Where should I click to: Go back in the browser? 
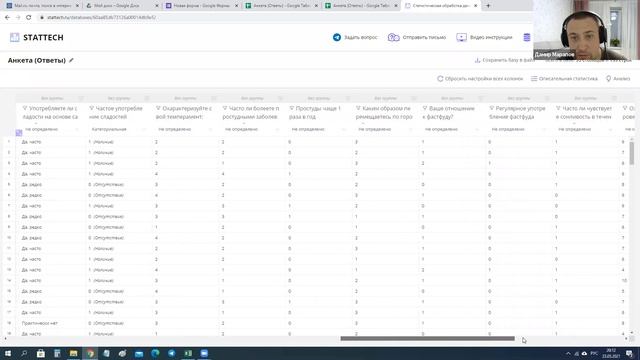(x=7, y=18)
